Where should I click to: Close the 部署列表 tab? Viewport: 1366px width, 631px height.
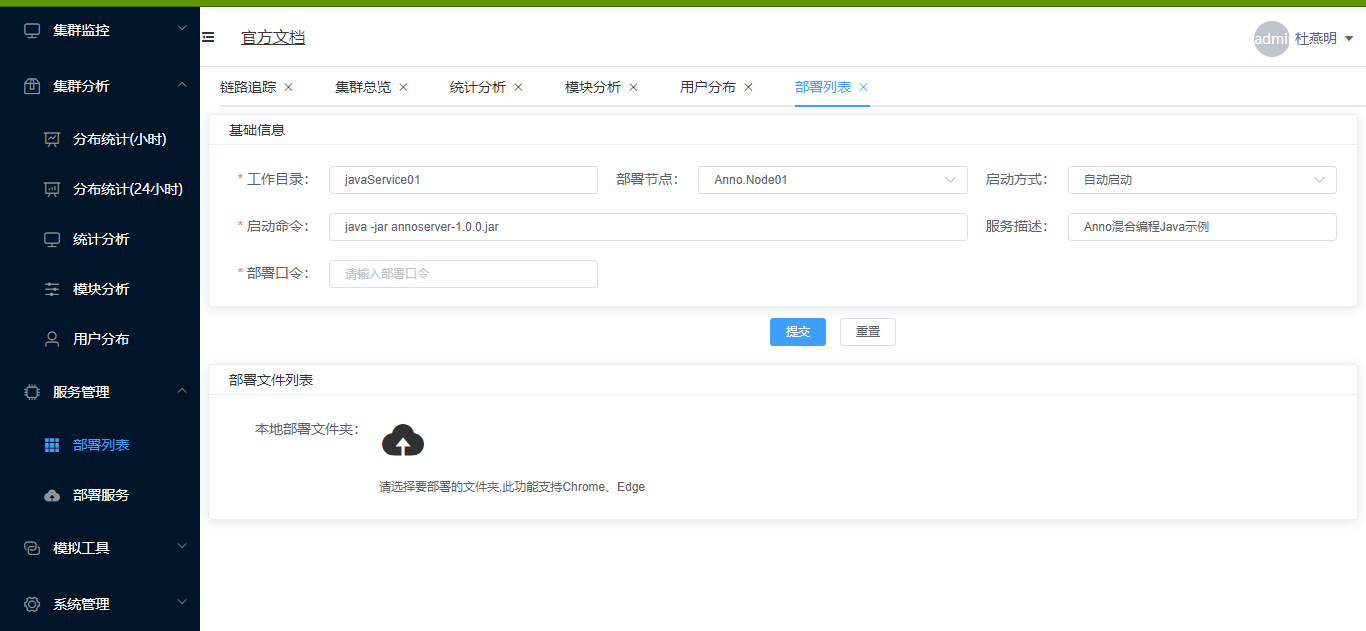tap(863, 87)
